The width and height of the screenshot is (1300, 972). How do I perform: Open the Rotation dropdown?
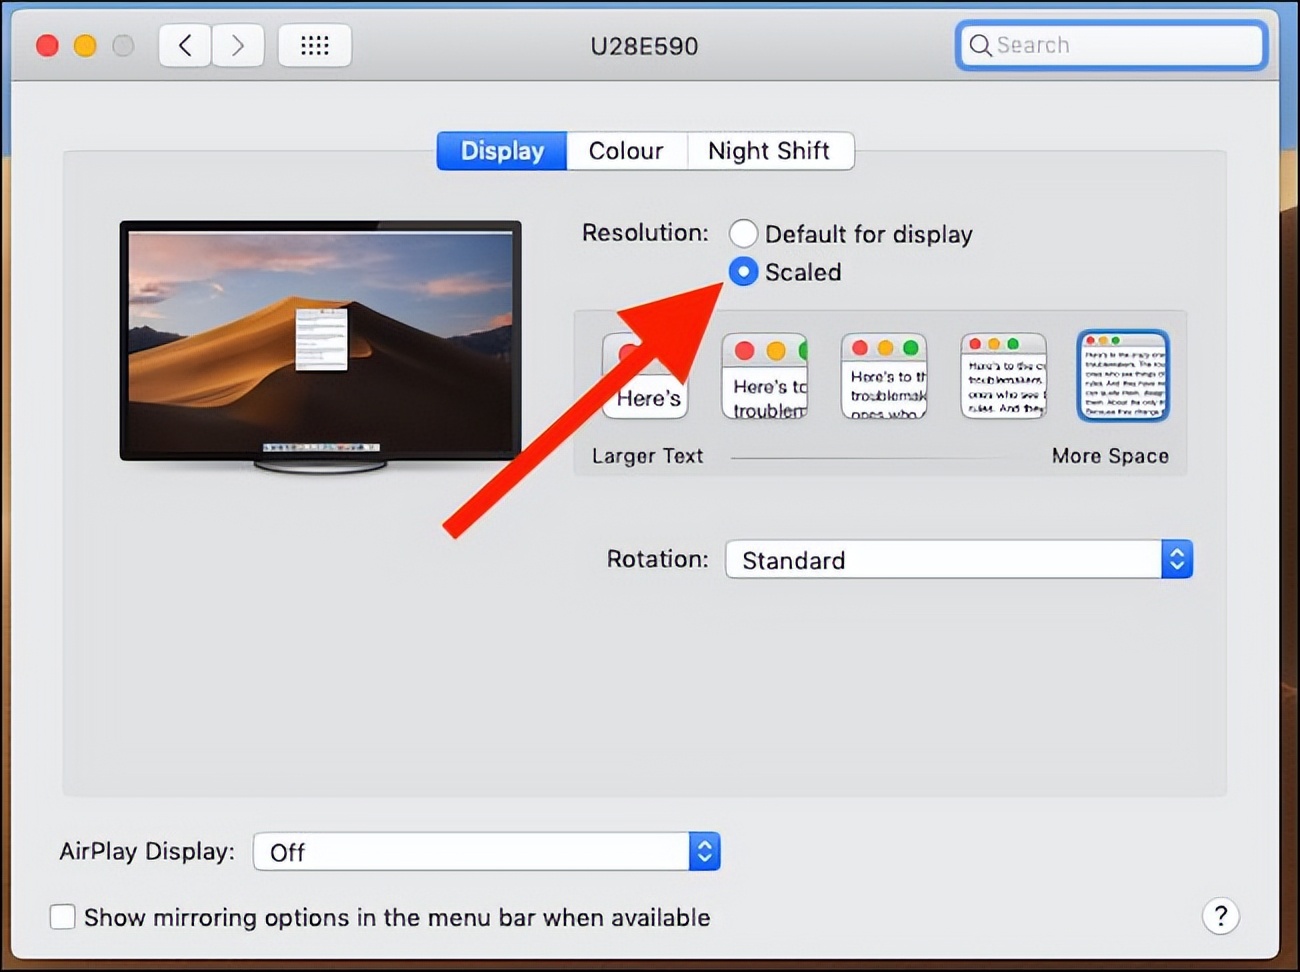click(x=950, y=559)
